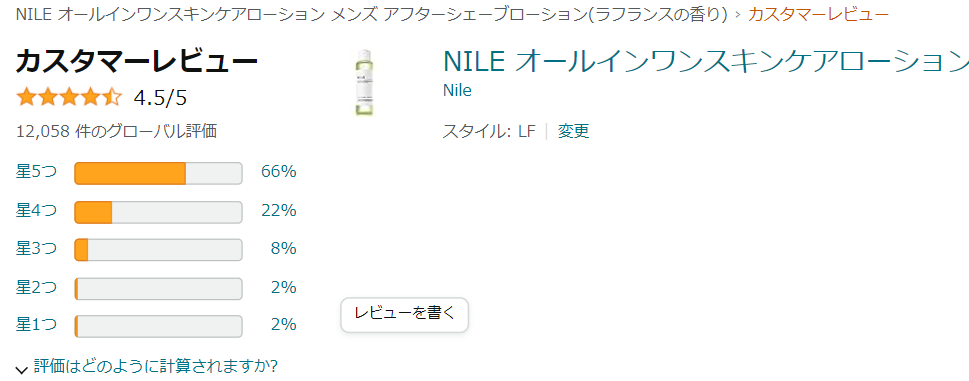Viewport: 969px width, 381px height.
Task: Filter reviews by 星4つ link
Action: tap(36, 211)
